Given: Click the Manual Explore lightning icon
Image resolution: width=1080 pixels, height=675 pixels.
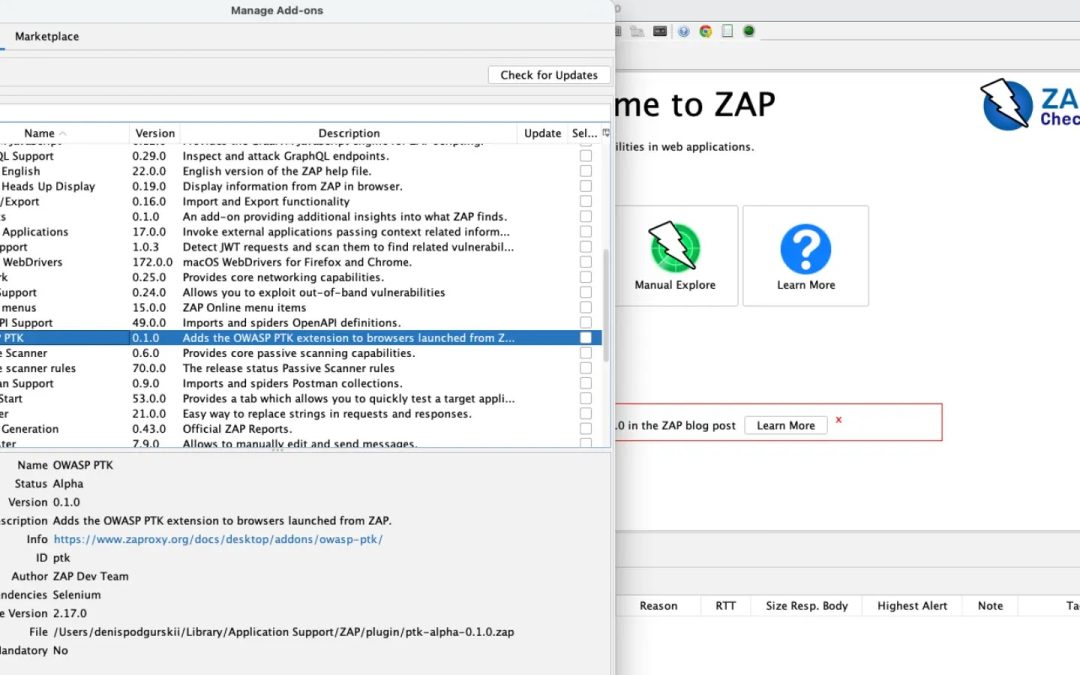Looking at the screenshot, I should coord(676,245).
